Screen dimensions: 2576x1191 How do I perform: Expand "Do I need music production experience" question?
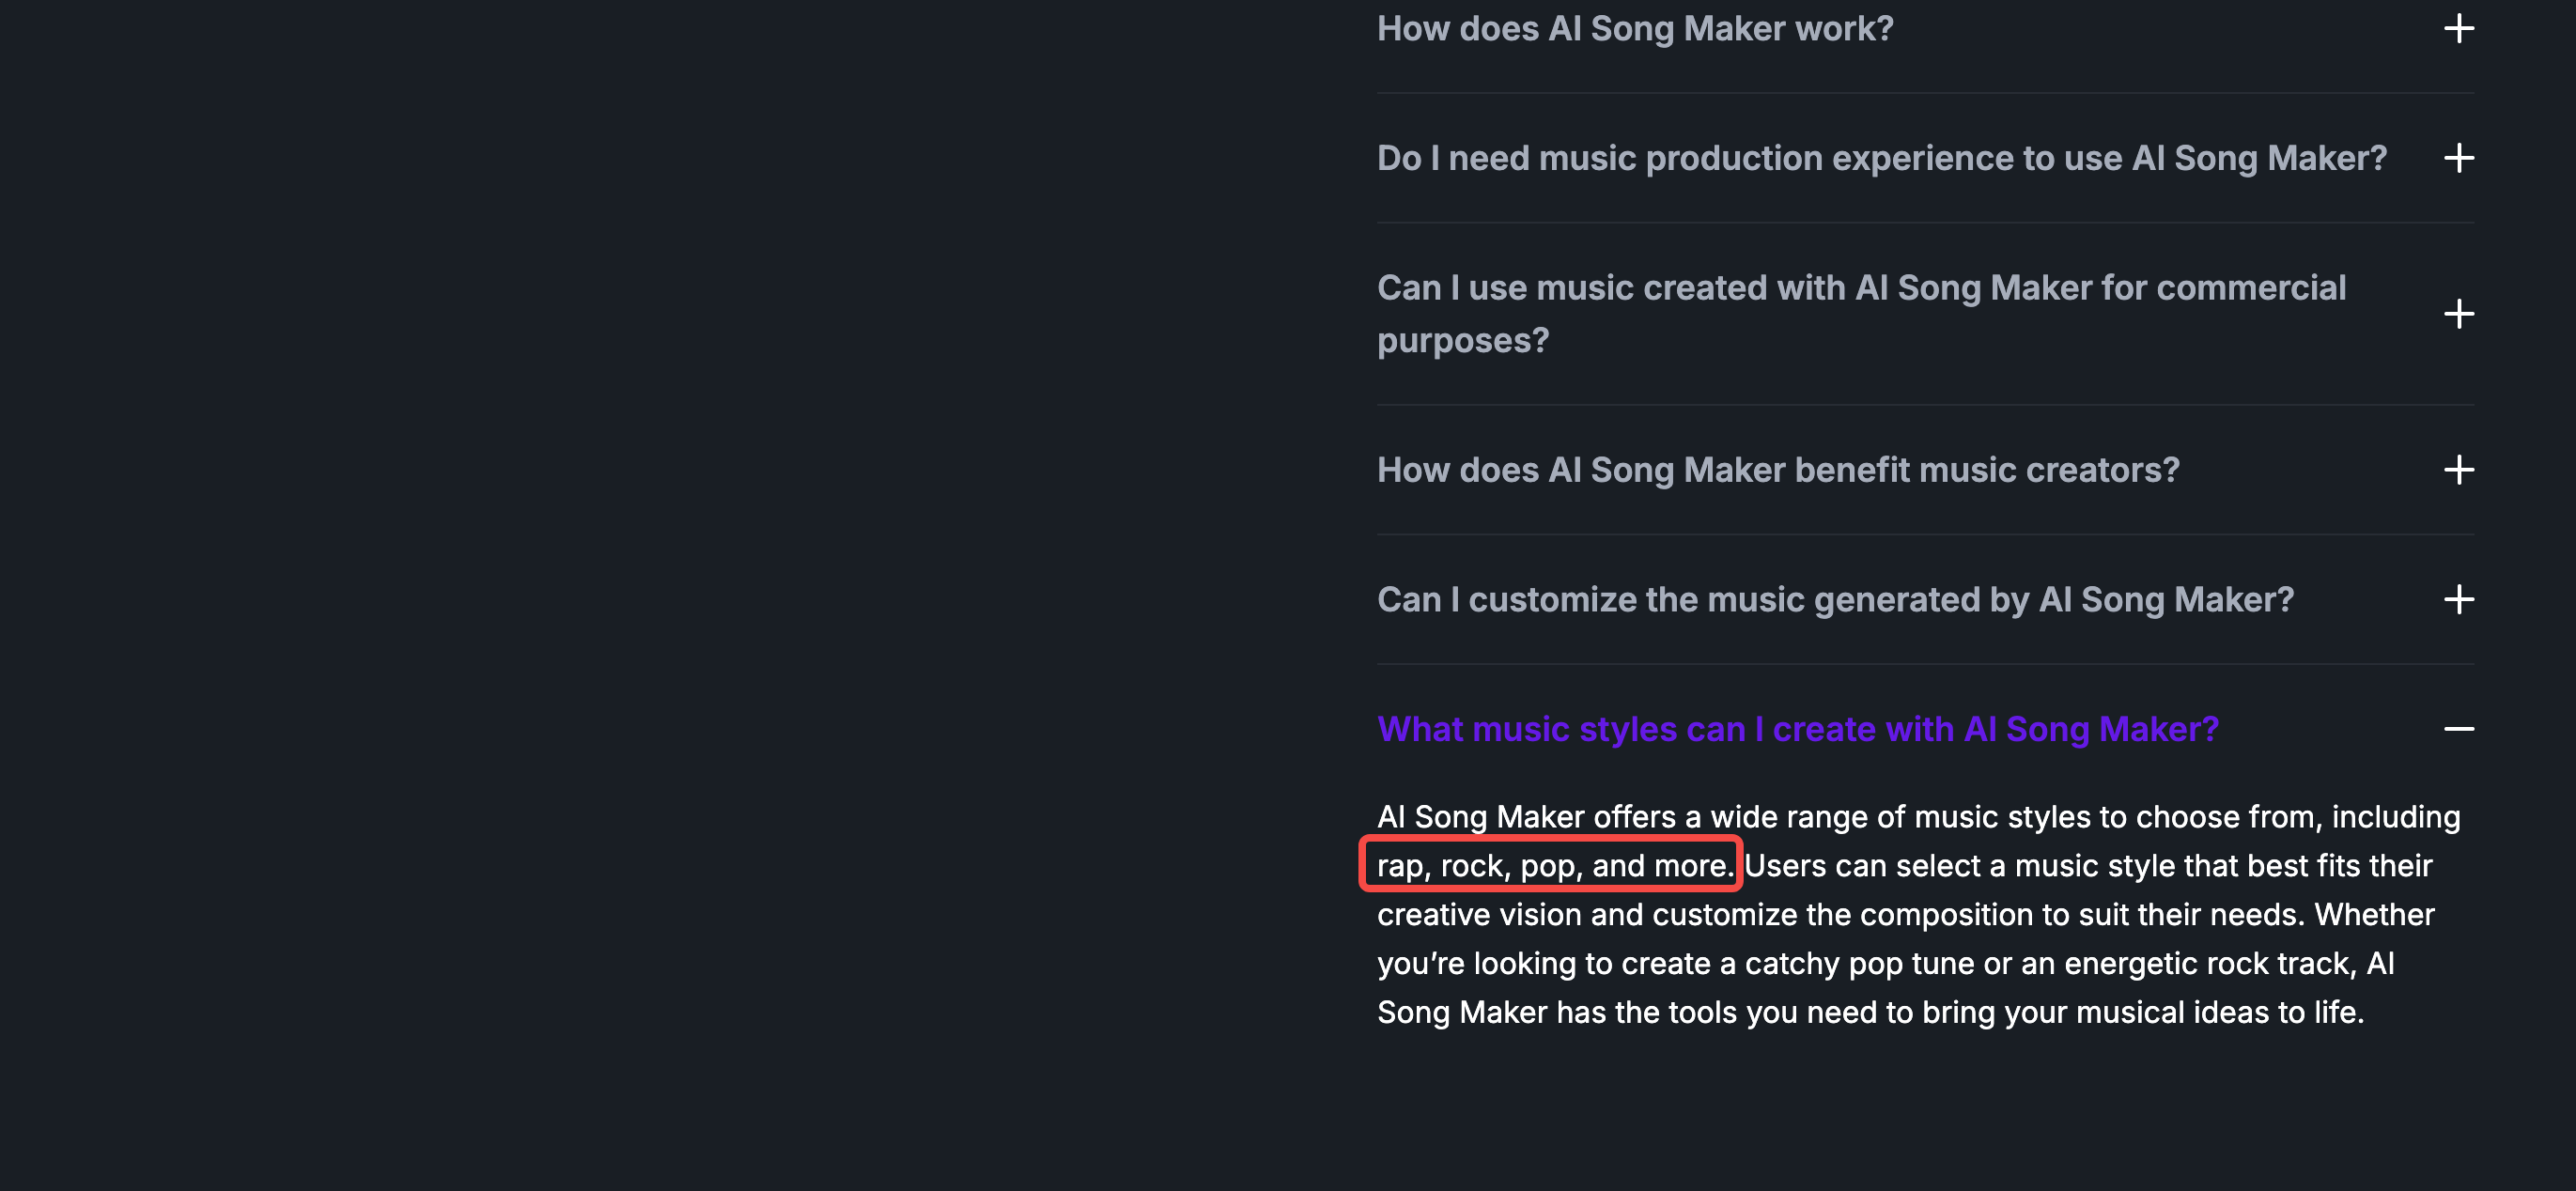point(1881,158)
